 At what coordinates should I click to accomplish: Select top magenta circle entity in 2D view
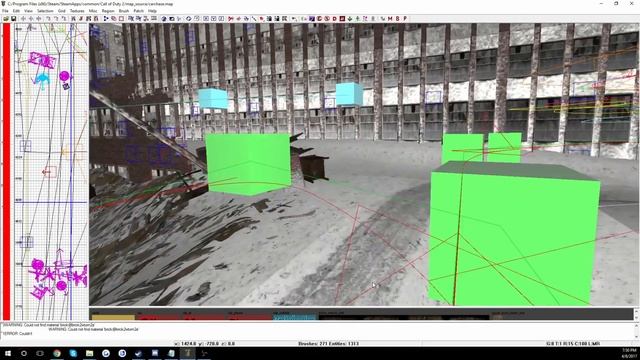click(64, 76)
